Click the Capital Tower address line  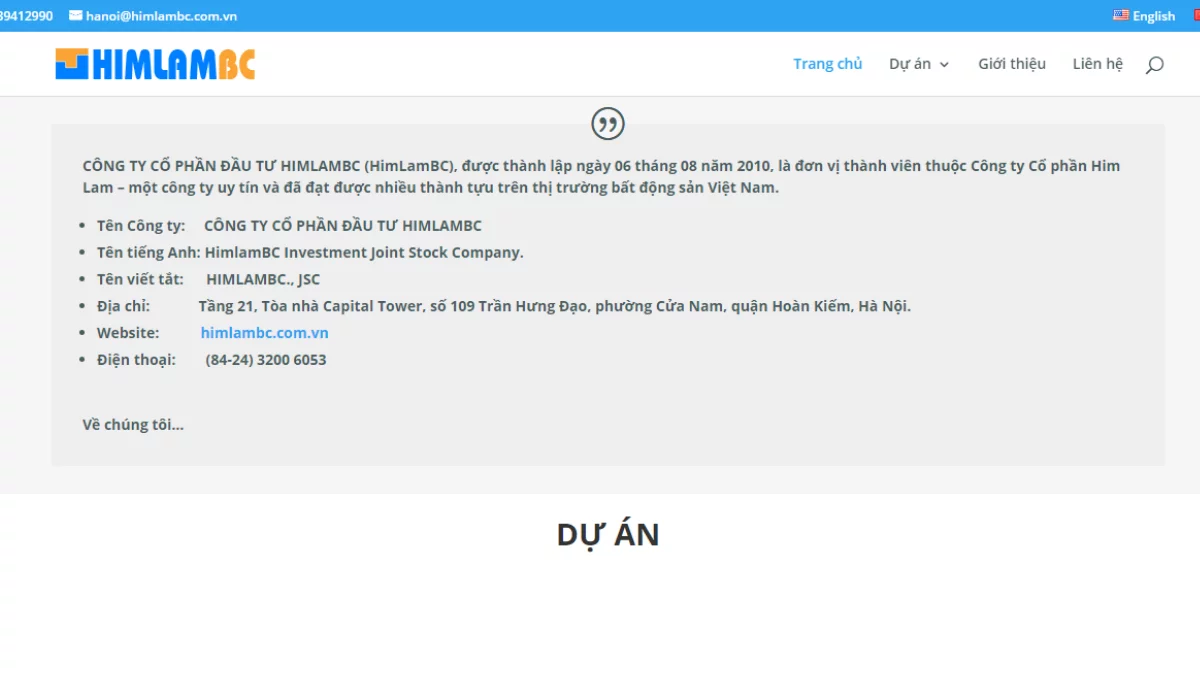pos(554,306)
